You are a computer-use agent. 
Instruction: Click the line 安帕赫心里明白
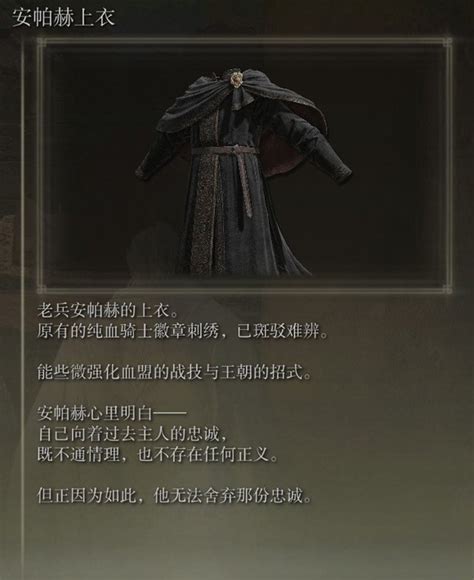[111, 414]
